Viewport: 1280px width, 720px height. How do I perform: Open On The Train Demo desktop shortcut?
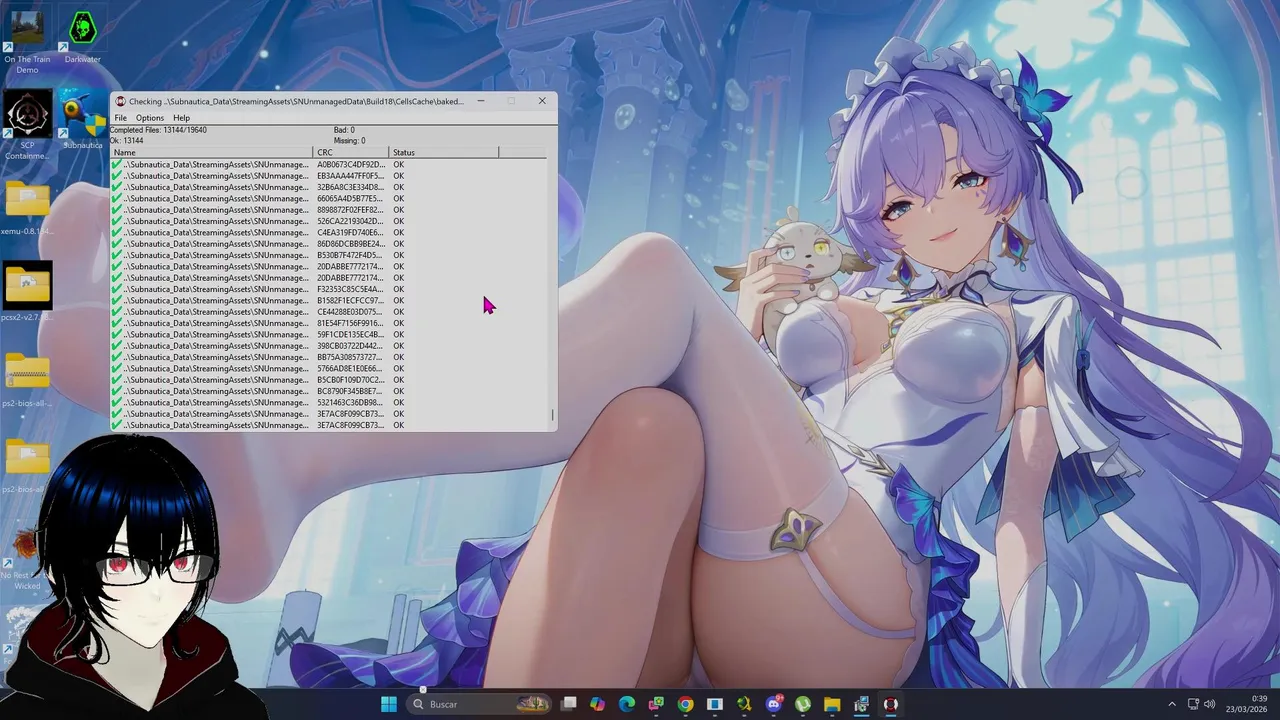(x=27, y=40)
